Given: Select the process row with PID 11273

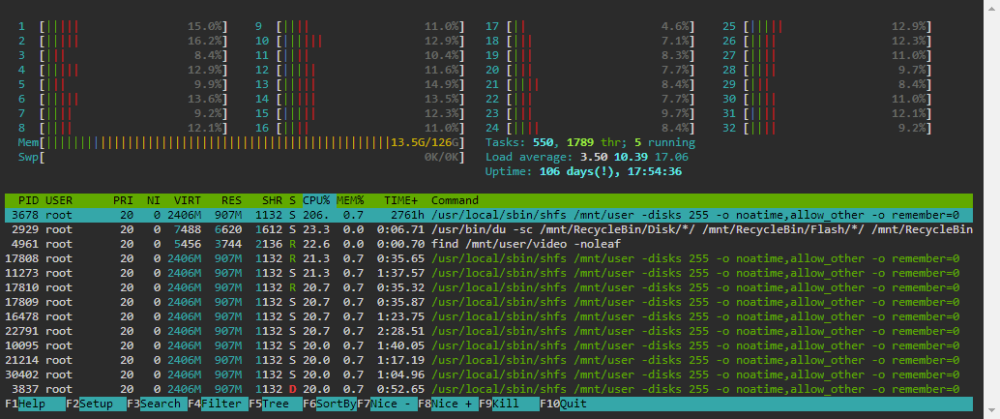Looking at the screenshot, I should pyautogui.click(x=489, y=273).
